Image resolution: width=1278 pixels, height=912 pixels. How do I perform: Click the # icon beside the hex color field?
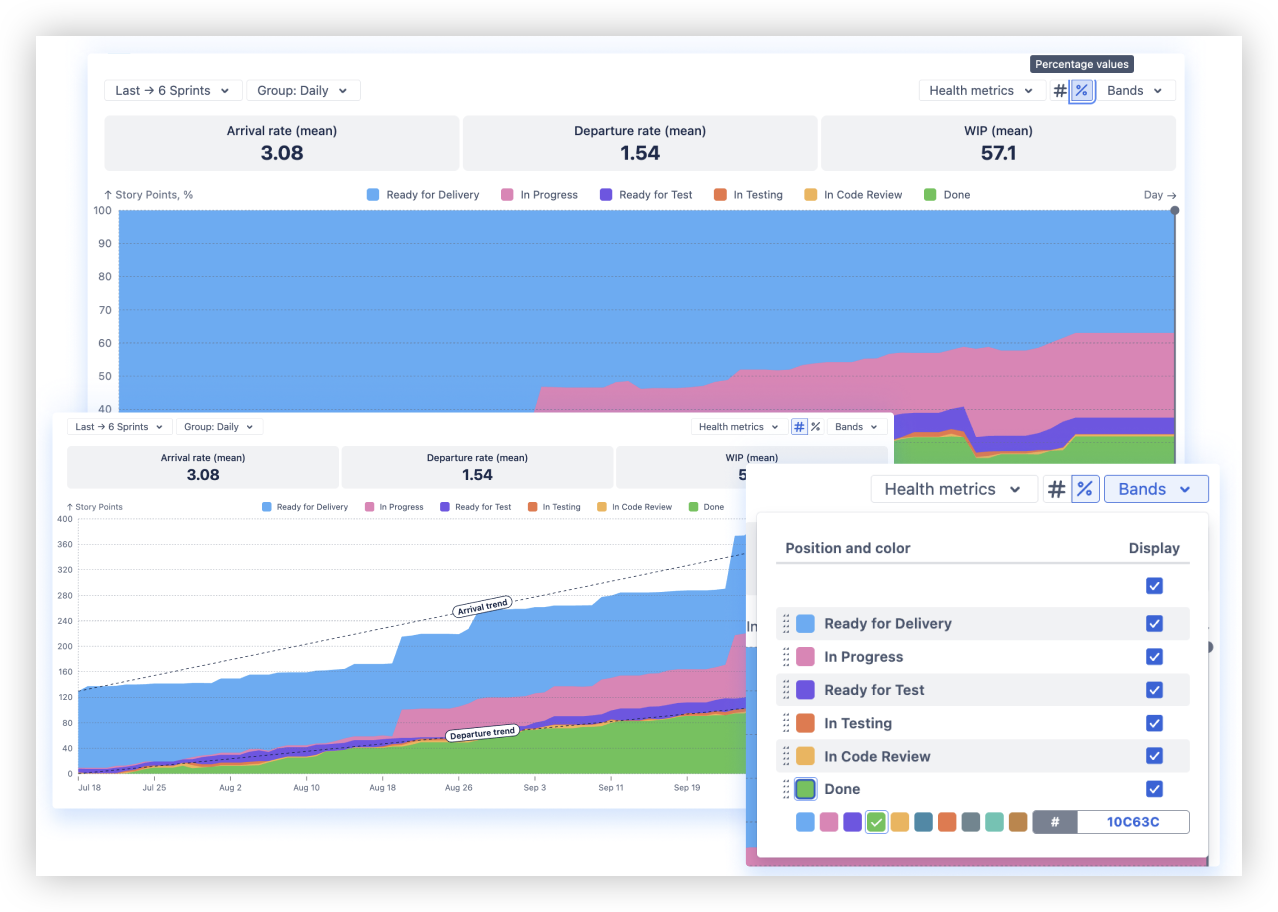[x=1055, y=821]
